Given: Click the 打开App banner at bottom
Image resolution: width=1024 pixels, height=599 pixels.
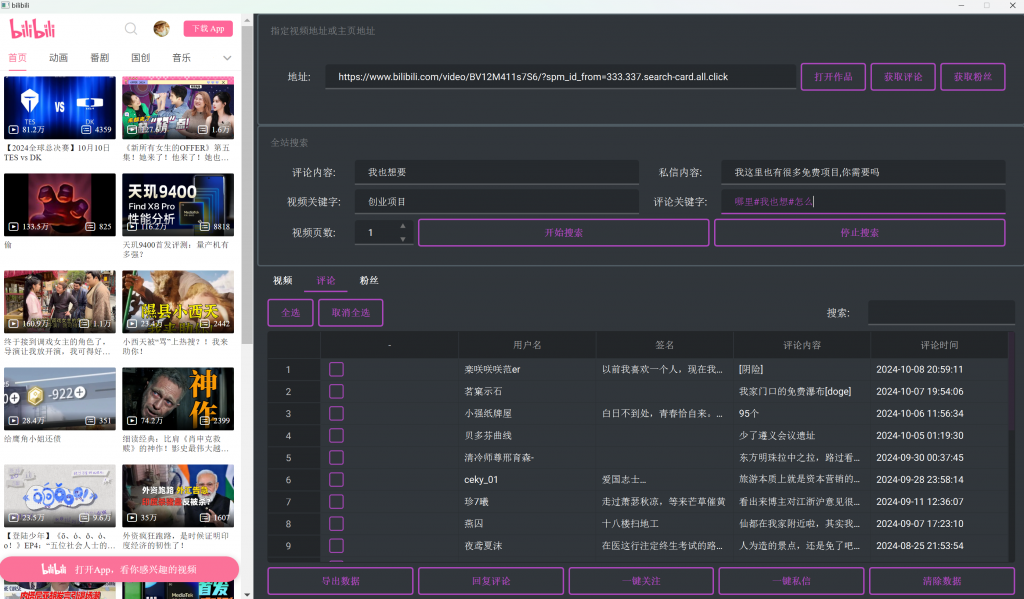Looking at the screenshot, I should [x=119, y=570].
